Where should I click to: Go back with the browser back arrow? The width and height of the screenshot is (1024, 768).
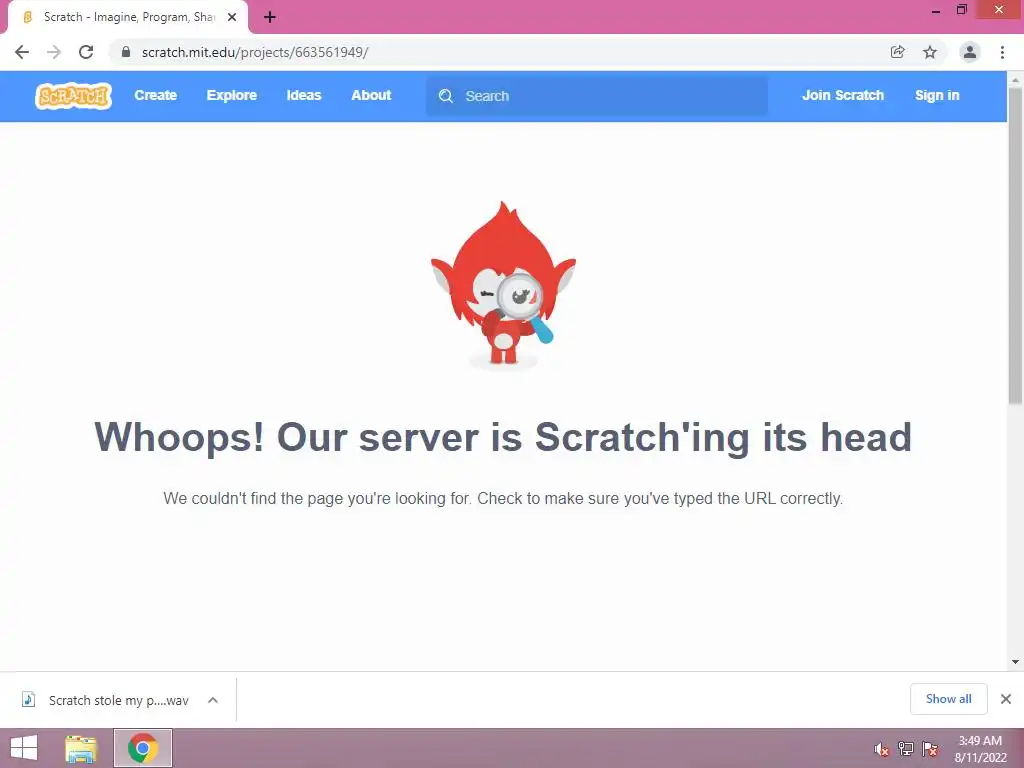(22, 52)
